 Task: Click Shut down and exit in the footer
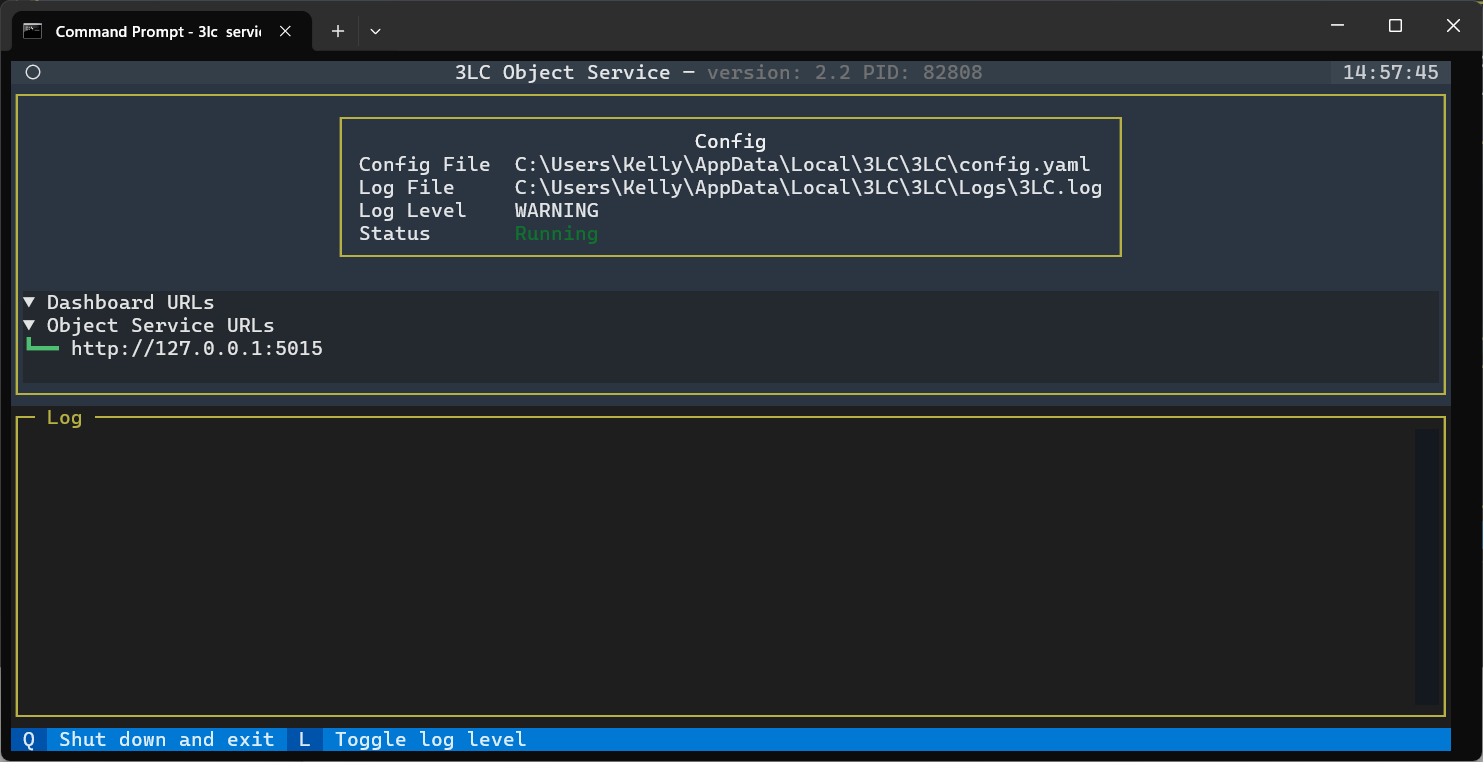click(167, 739)
